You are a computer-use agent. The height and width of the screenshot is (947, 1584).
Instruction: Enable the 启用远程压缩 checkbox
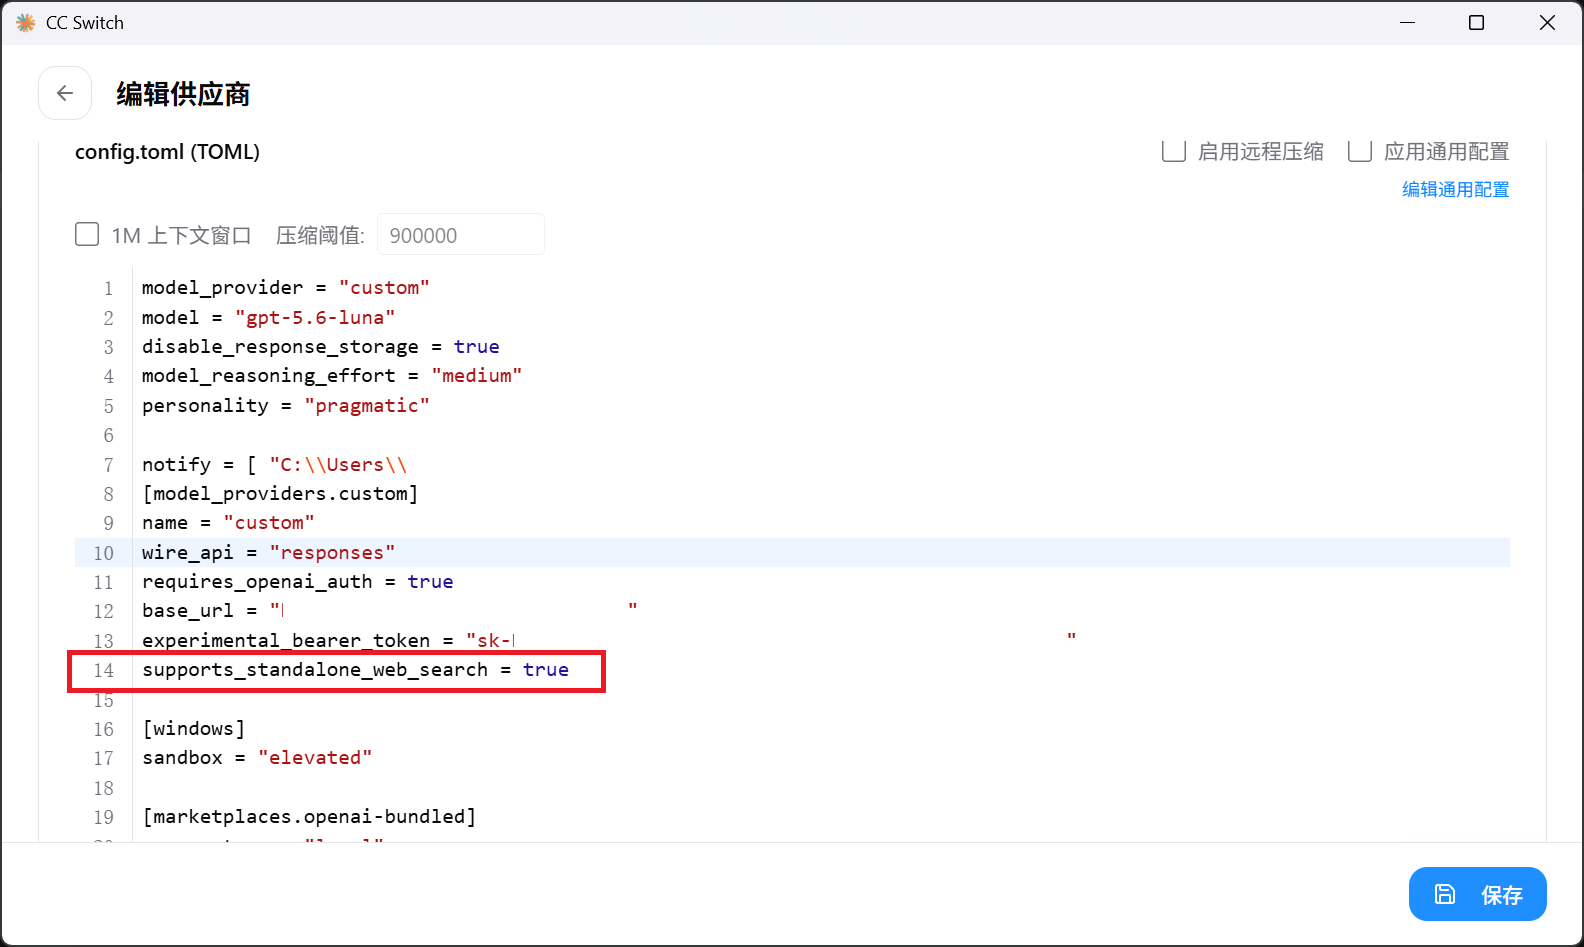point(1173,151)
